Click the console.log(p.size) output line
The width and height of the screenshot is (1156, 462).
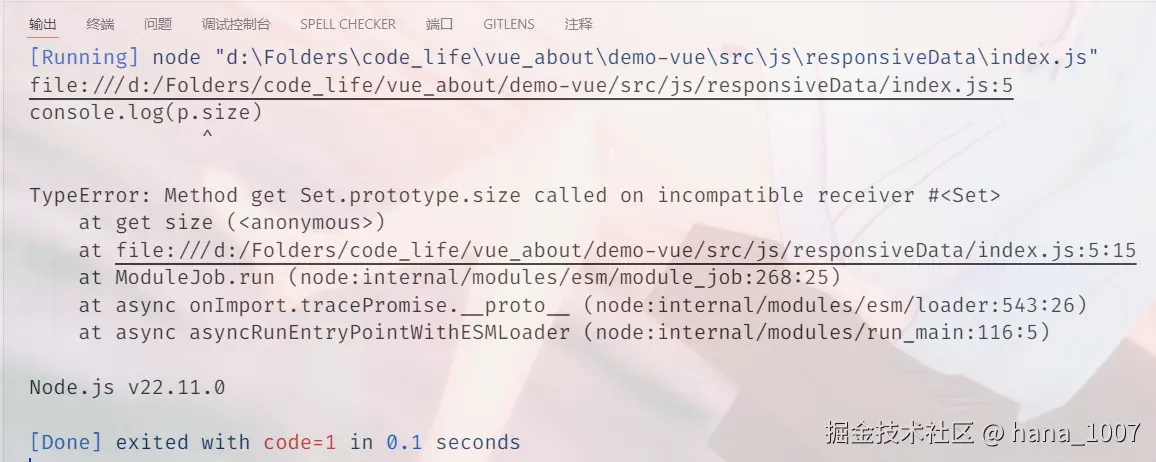146,113
